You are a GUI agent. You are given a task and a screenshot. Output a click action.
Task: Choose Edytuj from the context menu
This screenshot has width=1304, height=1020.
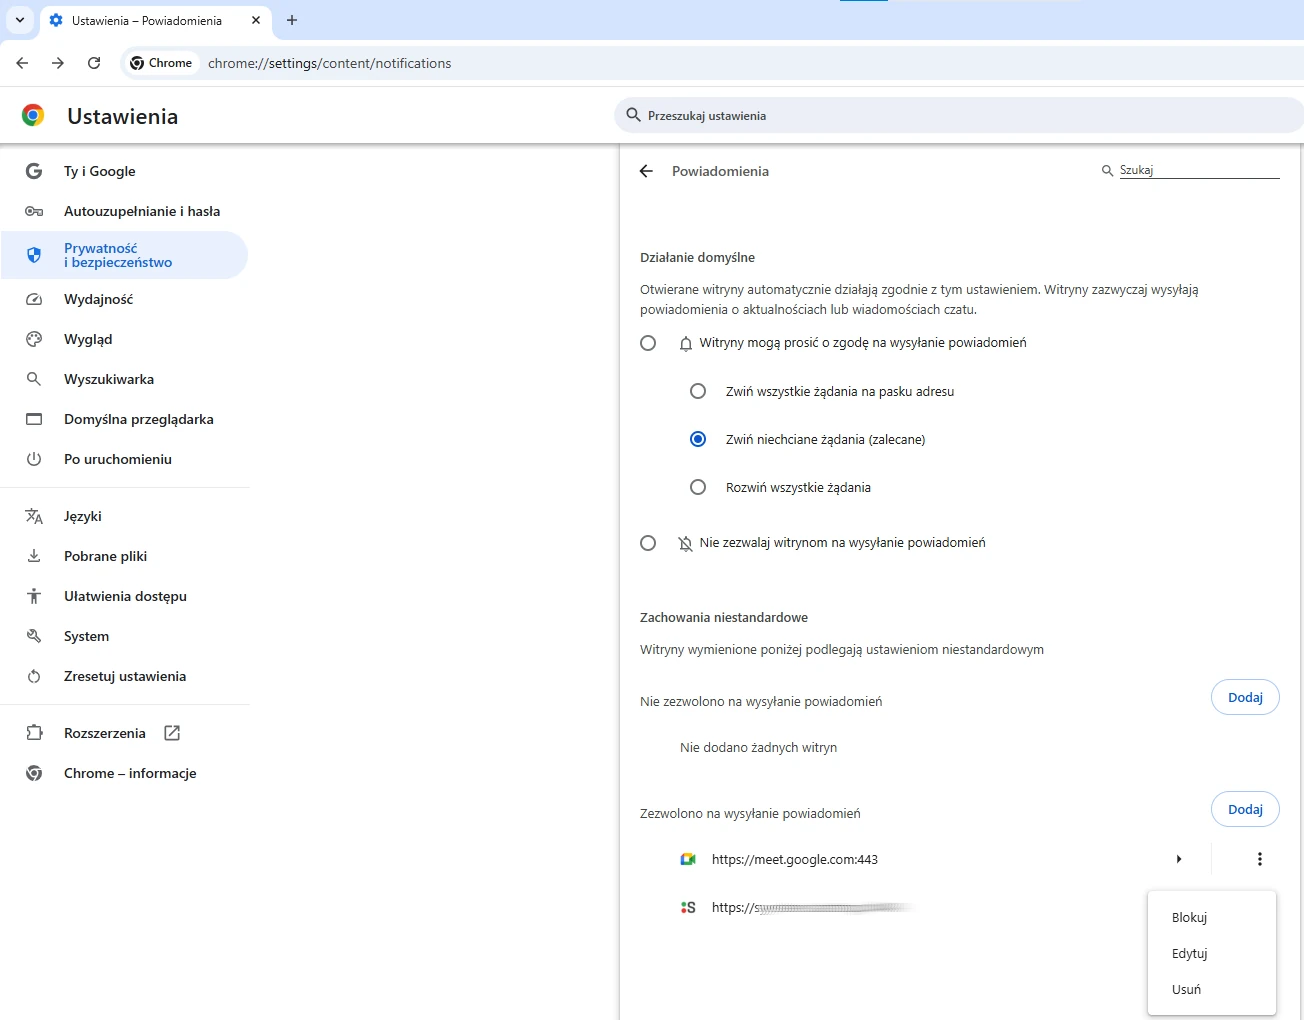coord(1189,953)
